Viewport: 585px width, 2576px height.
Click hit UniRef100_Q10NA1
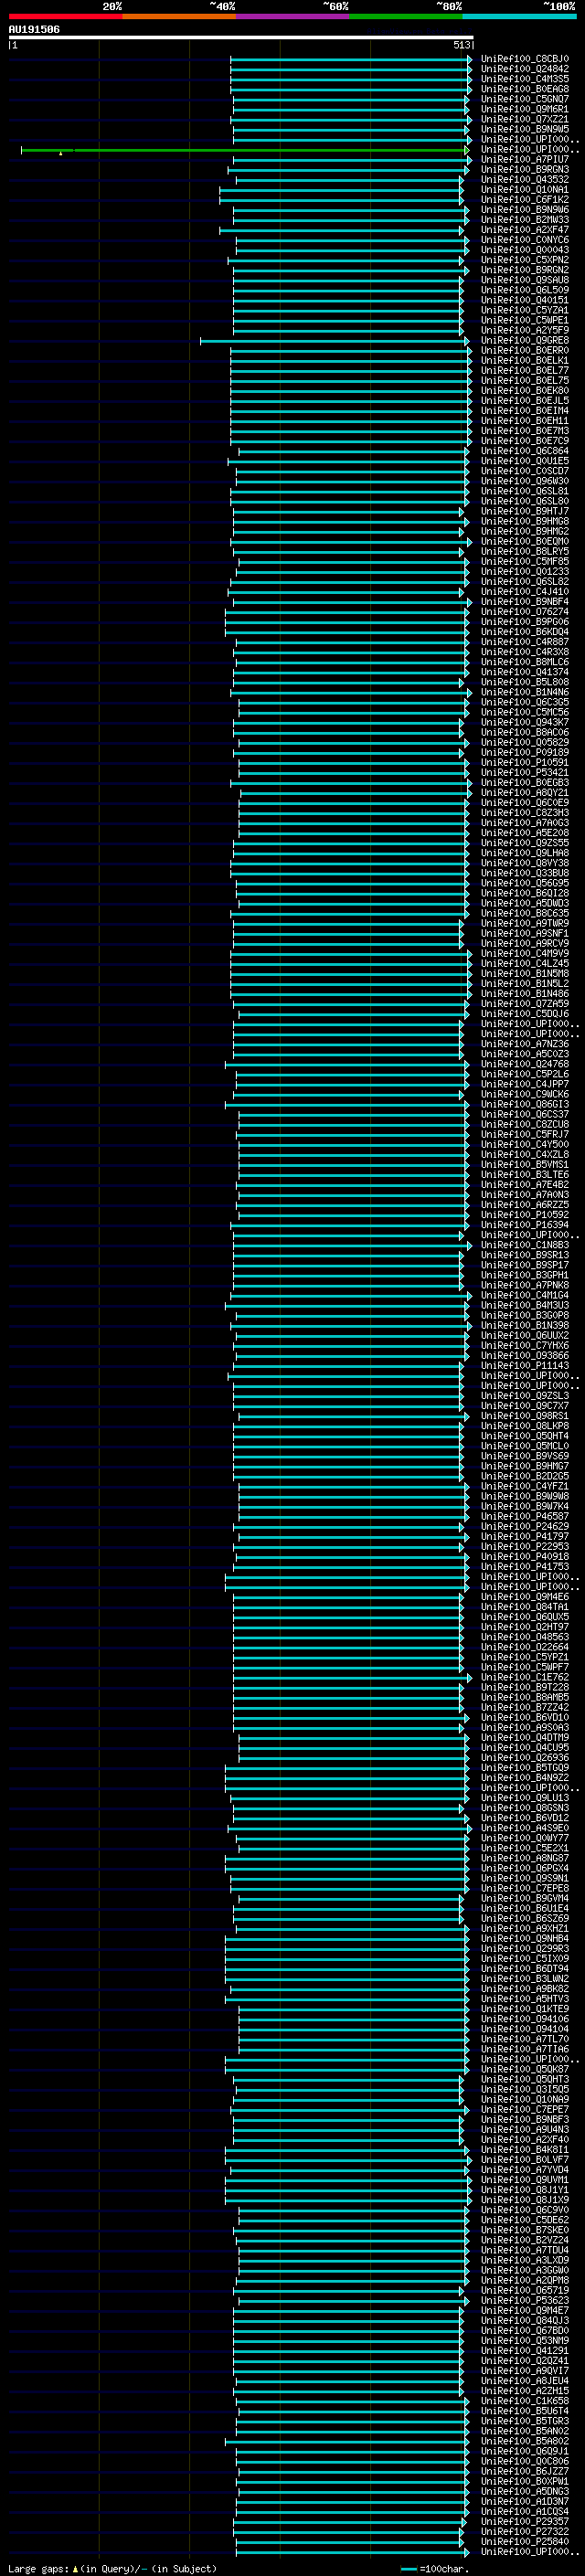(524, 190)
